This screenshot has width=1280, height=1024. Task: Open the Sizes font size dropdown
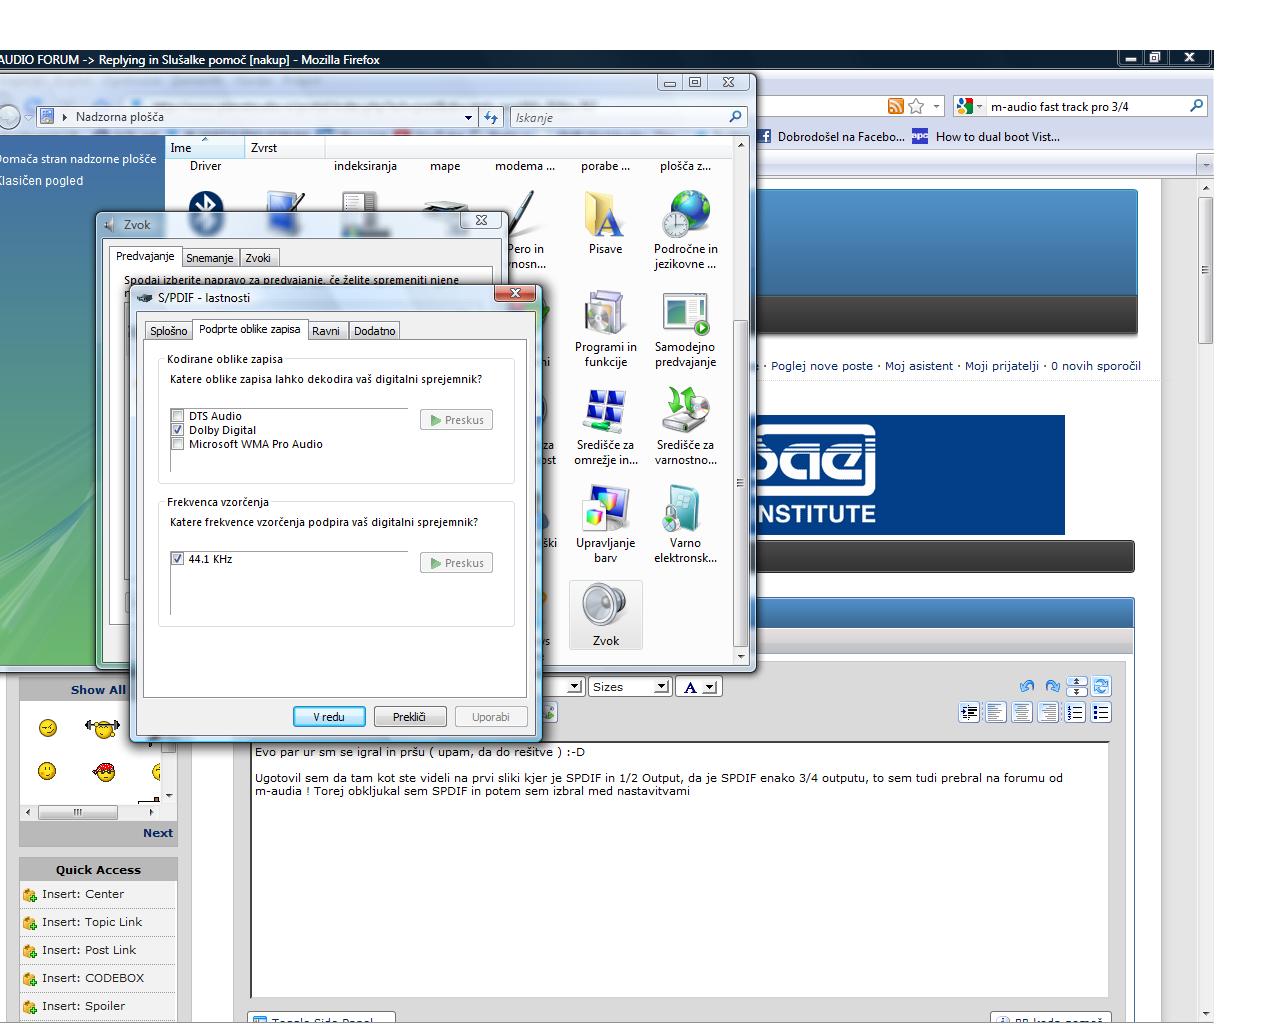pyautogui.click(x=629, y=687)
